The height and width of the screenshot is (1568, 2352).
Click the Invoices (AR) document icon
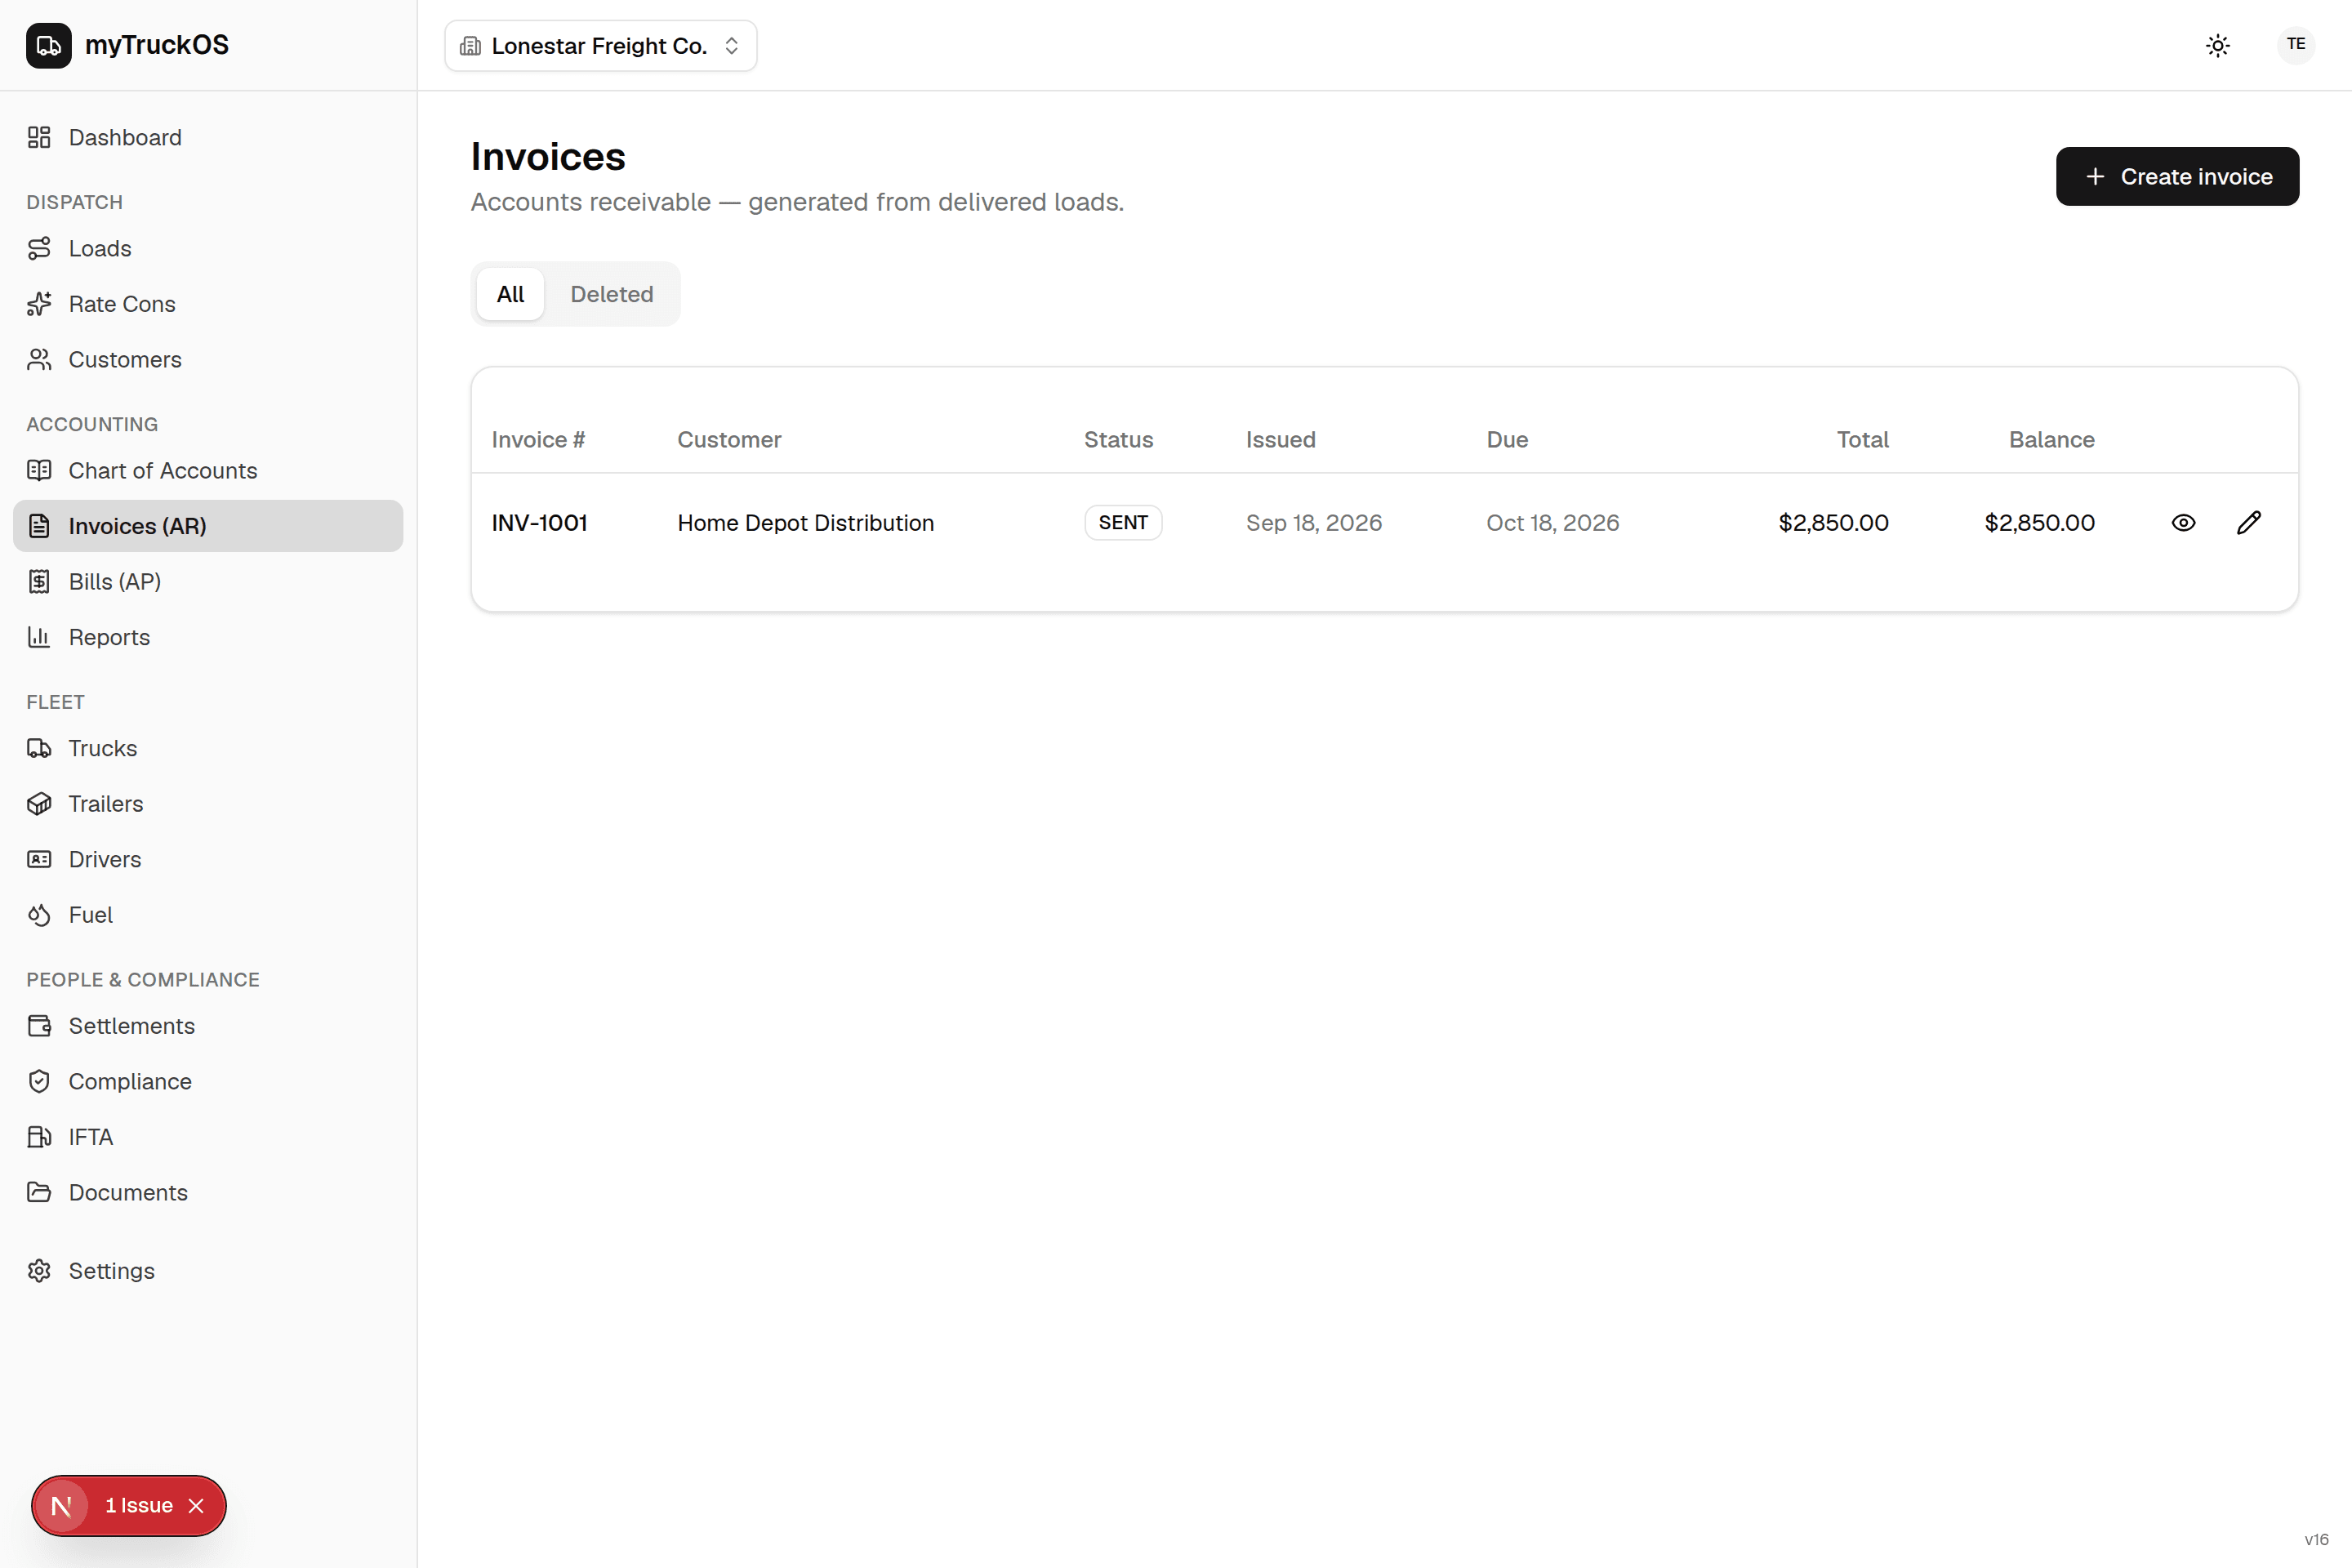pos(39,526)
